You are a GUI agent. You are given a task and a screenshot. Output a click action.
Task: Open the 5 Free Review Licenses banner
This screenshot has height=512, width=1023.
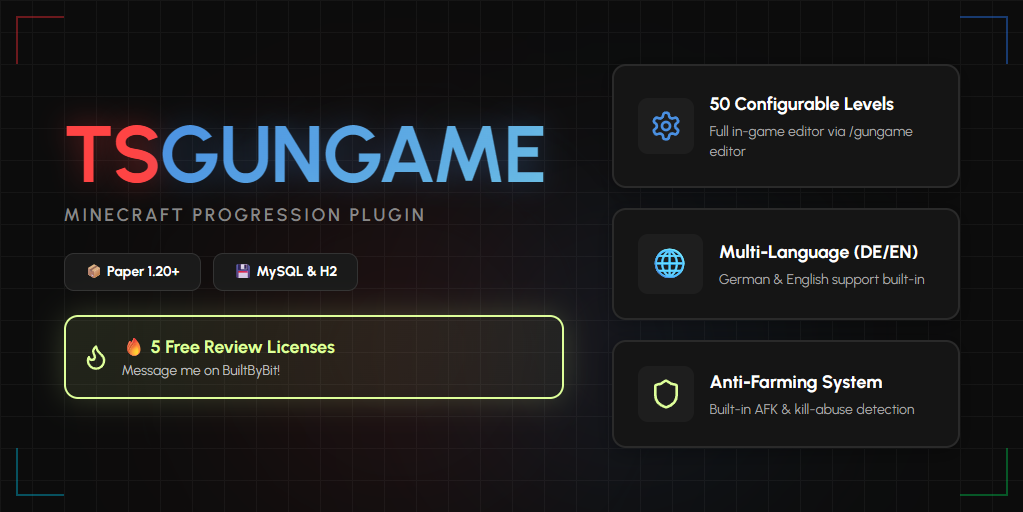point(314,357)
